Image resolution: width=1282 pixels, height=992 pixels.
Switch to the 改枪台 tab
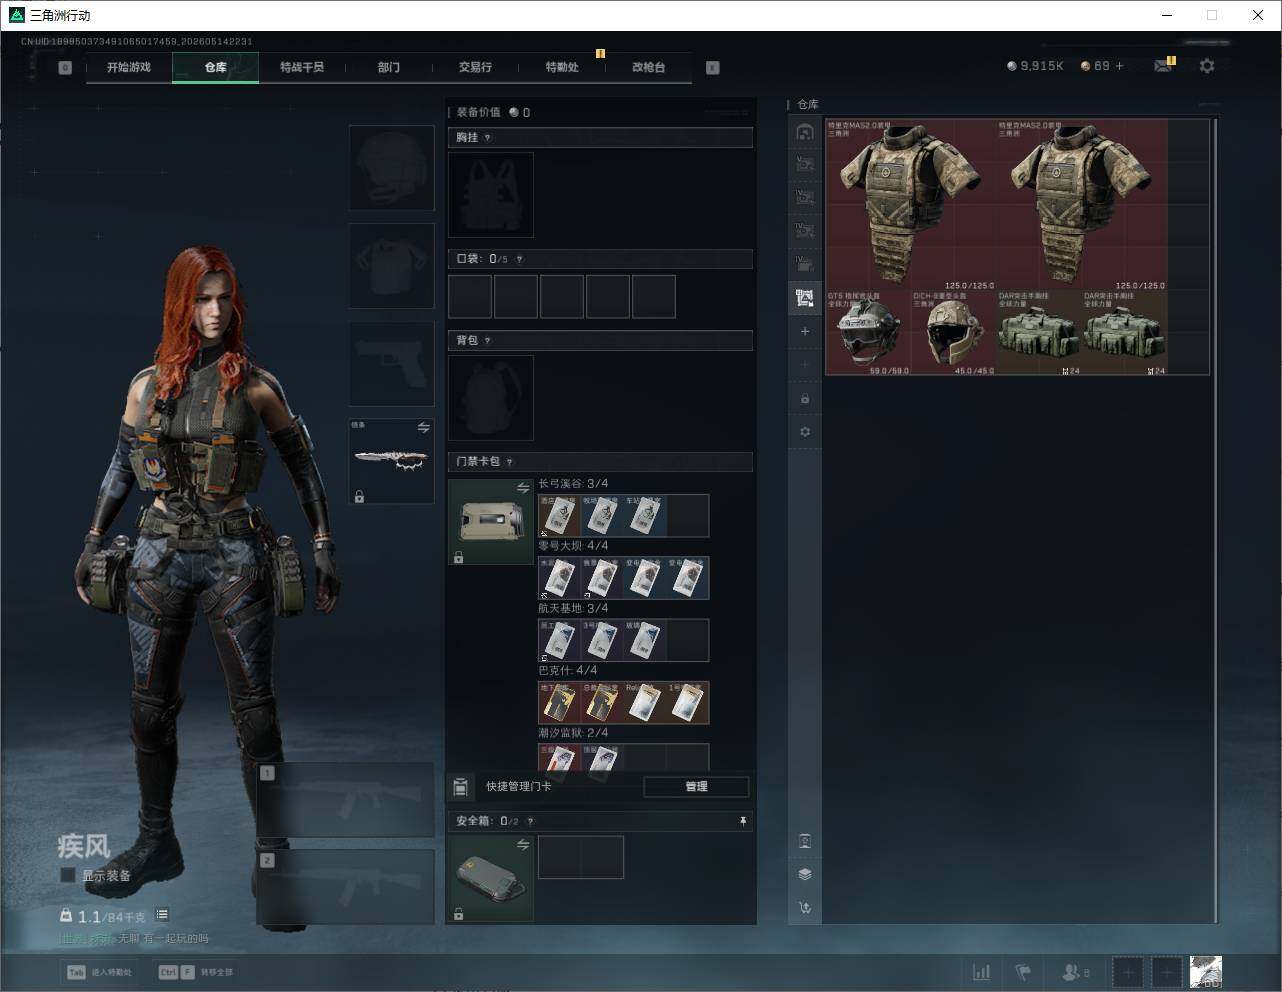coord(648,67)
